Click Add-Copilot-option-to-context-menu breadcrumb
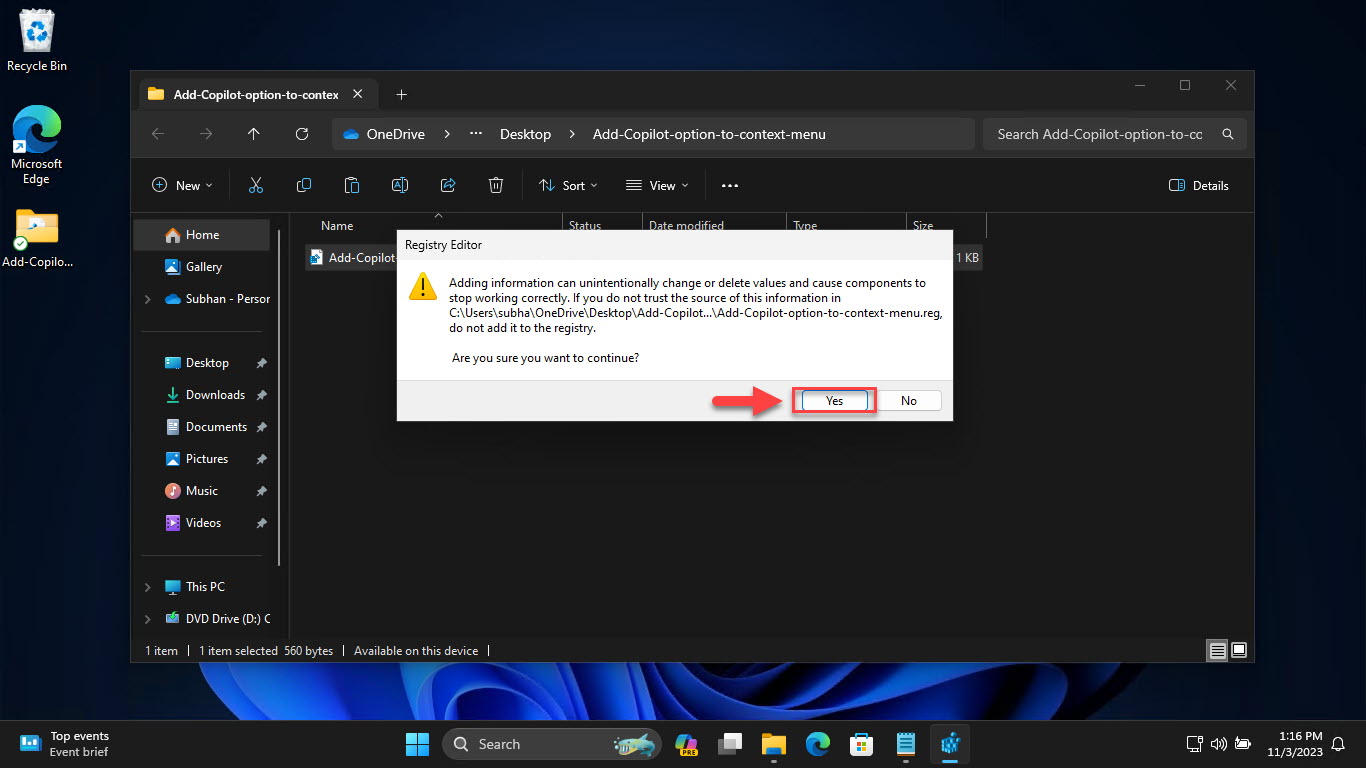Viewport: 1366px width, 768px height. pos(709,134)
